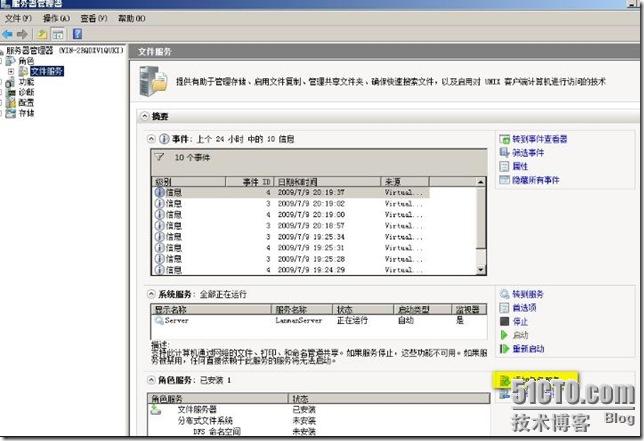Open the 操作(A) menu
The image size is (644, 441).
(x=56, y=18)
